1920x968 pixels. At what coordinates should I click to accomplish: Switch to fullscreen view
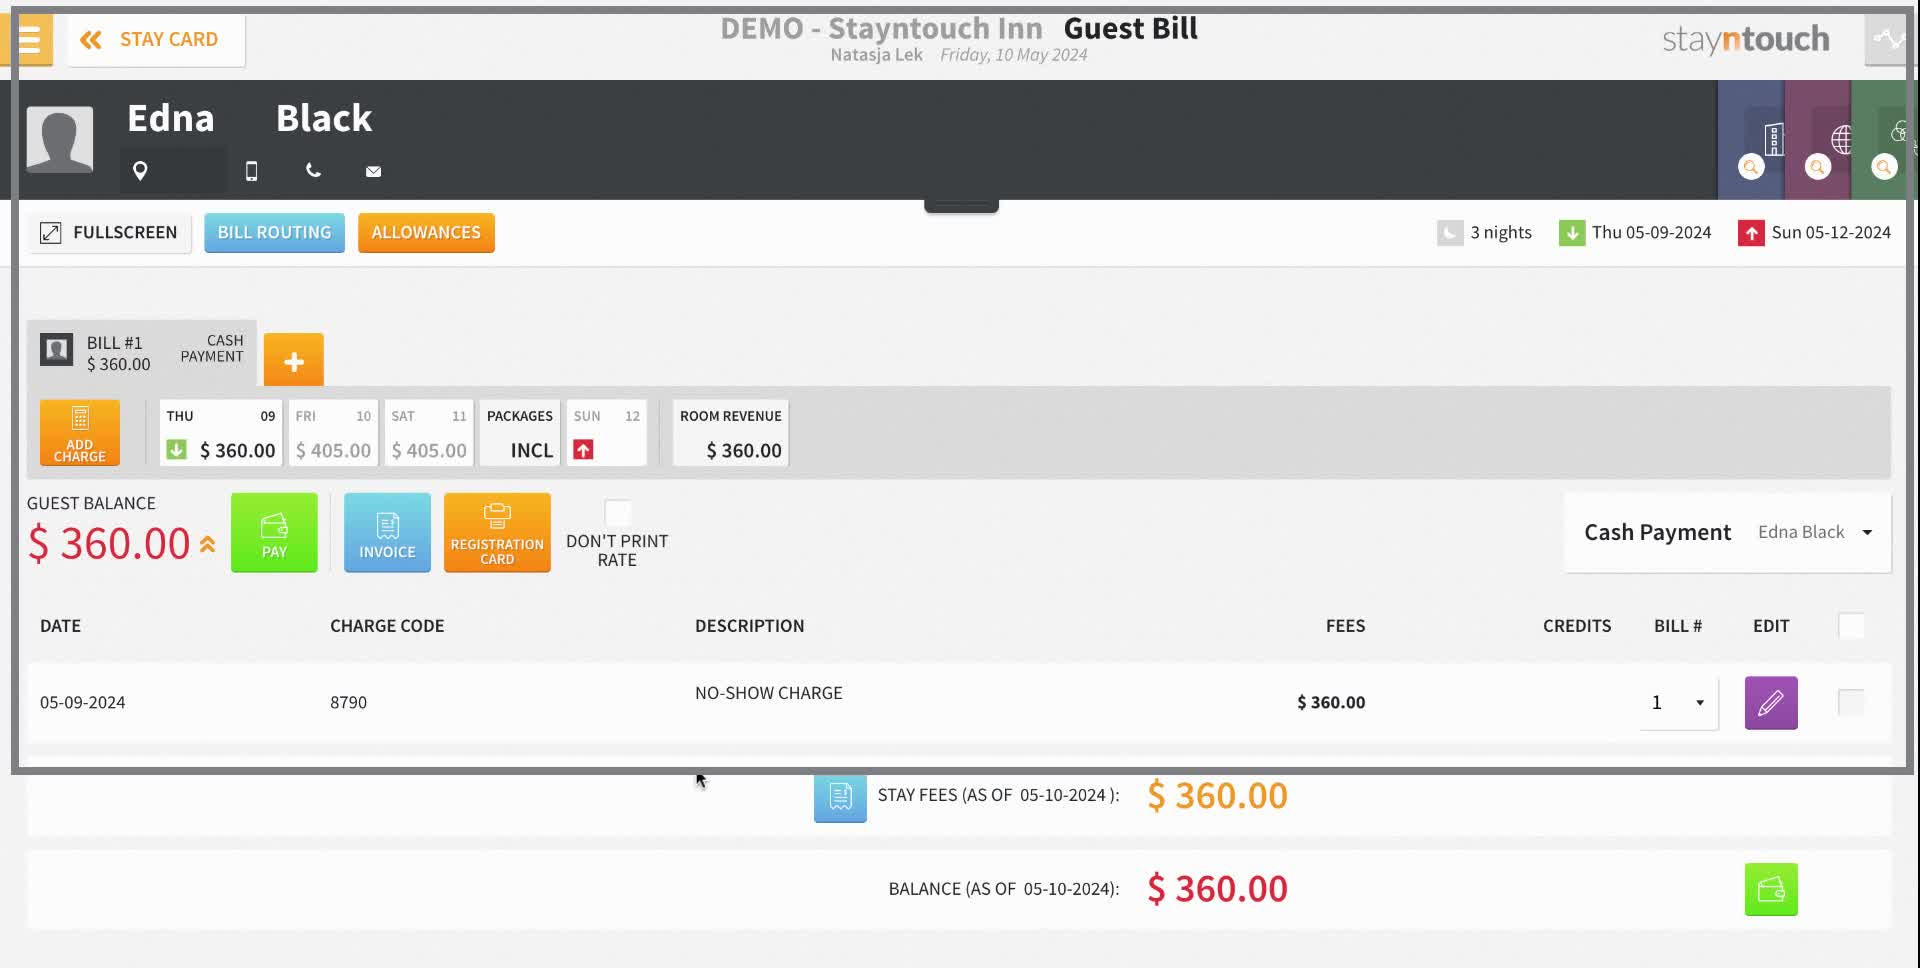click(109, 233)
